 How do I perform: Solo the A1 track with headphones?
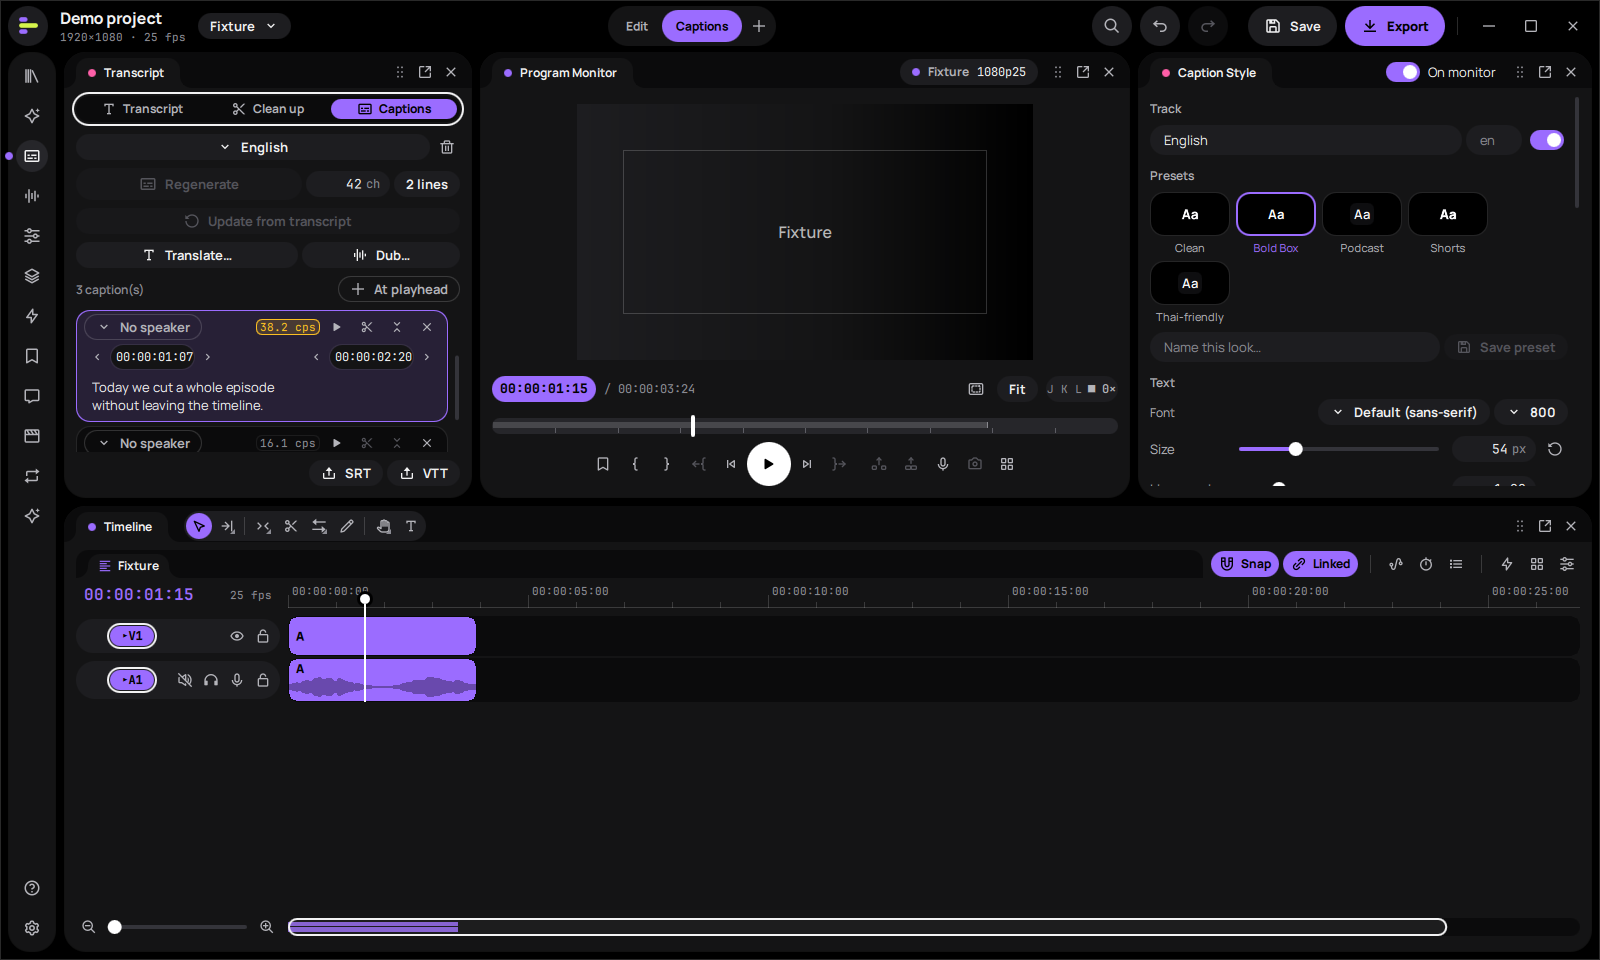tap(211, 680)
